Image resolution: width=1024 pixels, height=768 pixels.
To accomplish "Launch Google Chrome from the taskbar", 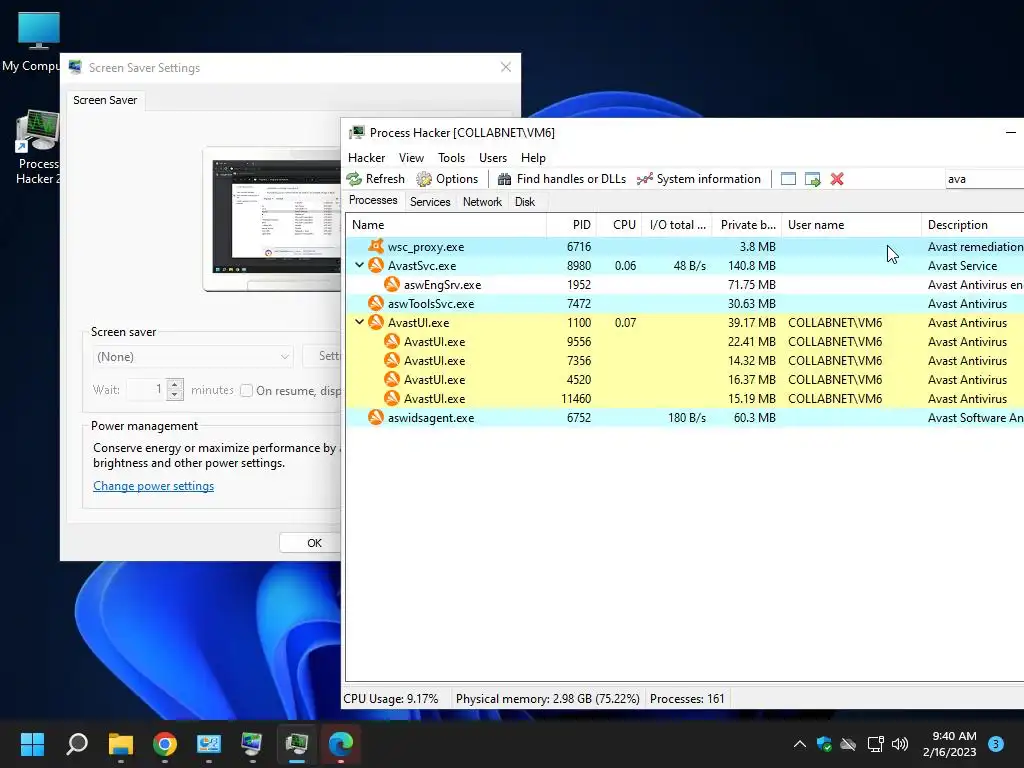I will point(165,744).
